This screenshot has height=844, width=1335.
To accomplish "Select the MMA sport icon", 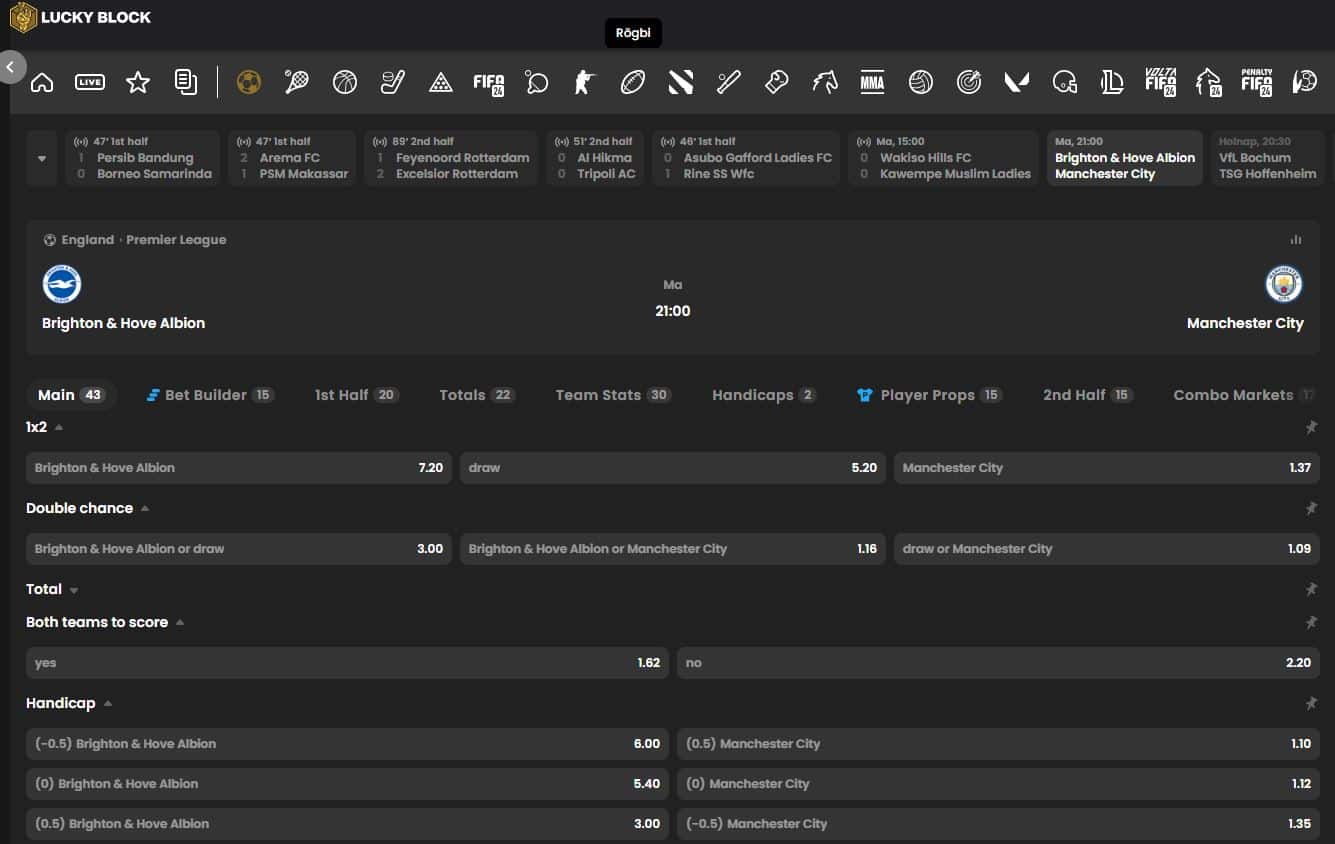I will (873, 82).
